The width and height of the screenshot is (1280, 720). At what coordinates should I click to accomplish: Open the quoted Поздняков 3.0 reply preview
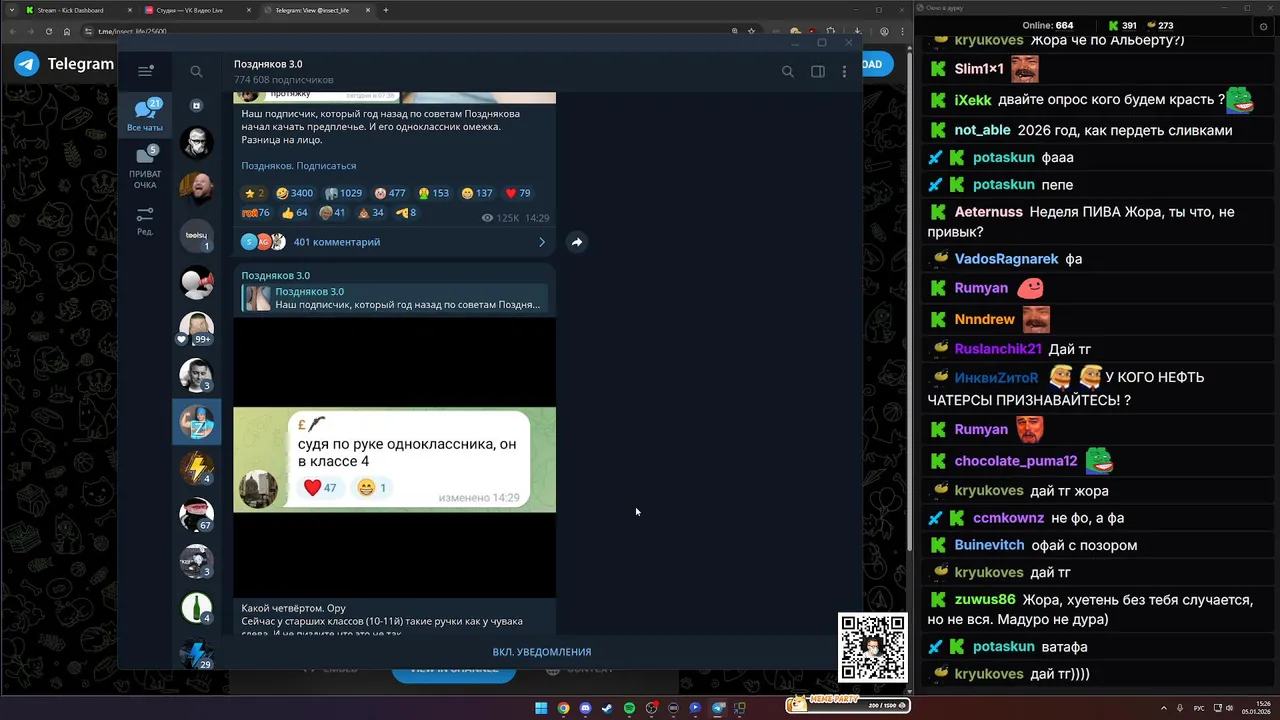tap(394, 298)
